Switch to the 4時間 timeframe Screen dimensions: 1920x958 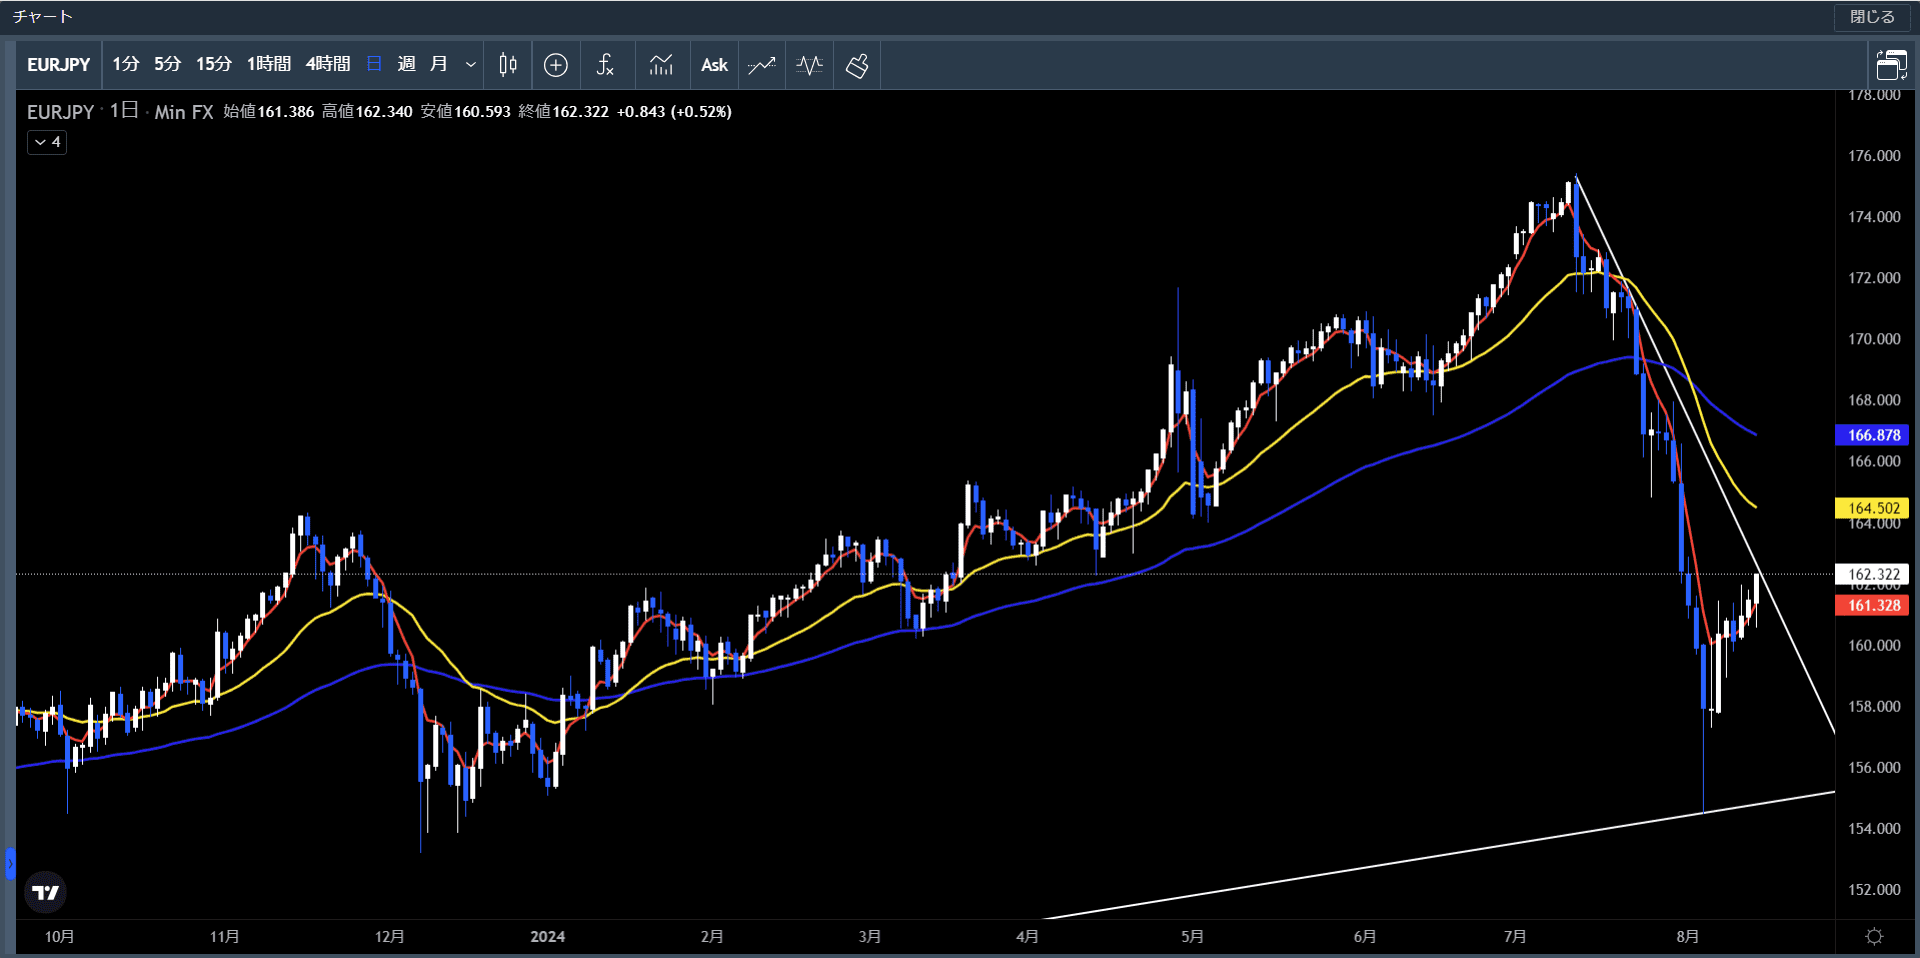328,65
